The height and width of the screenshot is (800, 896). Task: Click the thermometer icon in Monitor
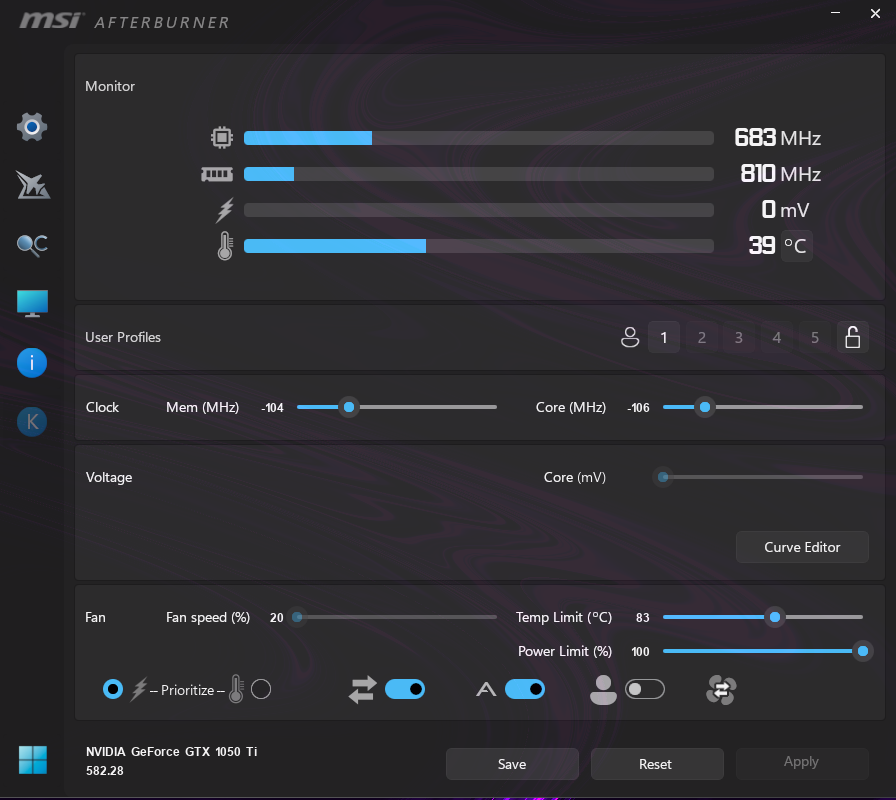tap(225, 246)
